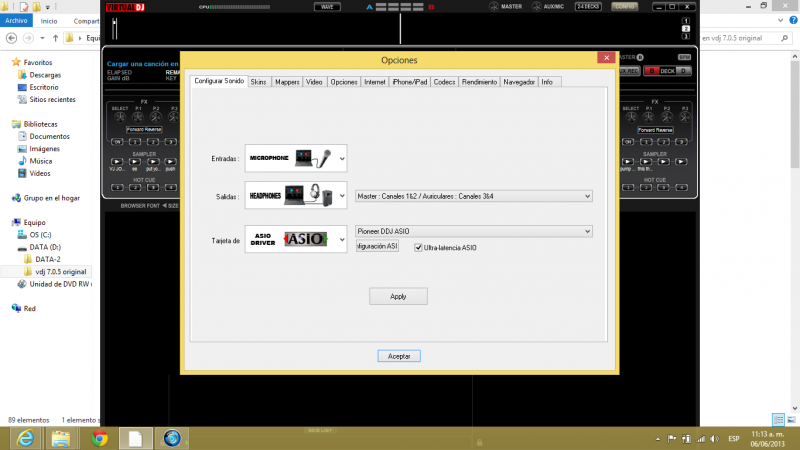The width and height of the screenshot is (800, 450).
Task: Click the left deck FX SELECT knob
Action: pos(120,117)
